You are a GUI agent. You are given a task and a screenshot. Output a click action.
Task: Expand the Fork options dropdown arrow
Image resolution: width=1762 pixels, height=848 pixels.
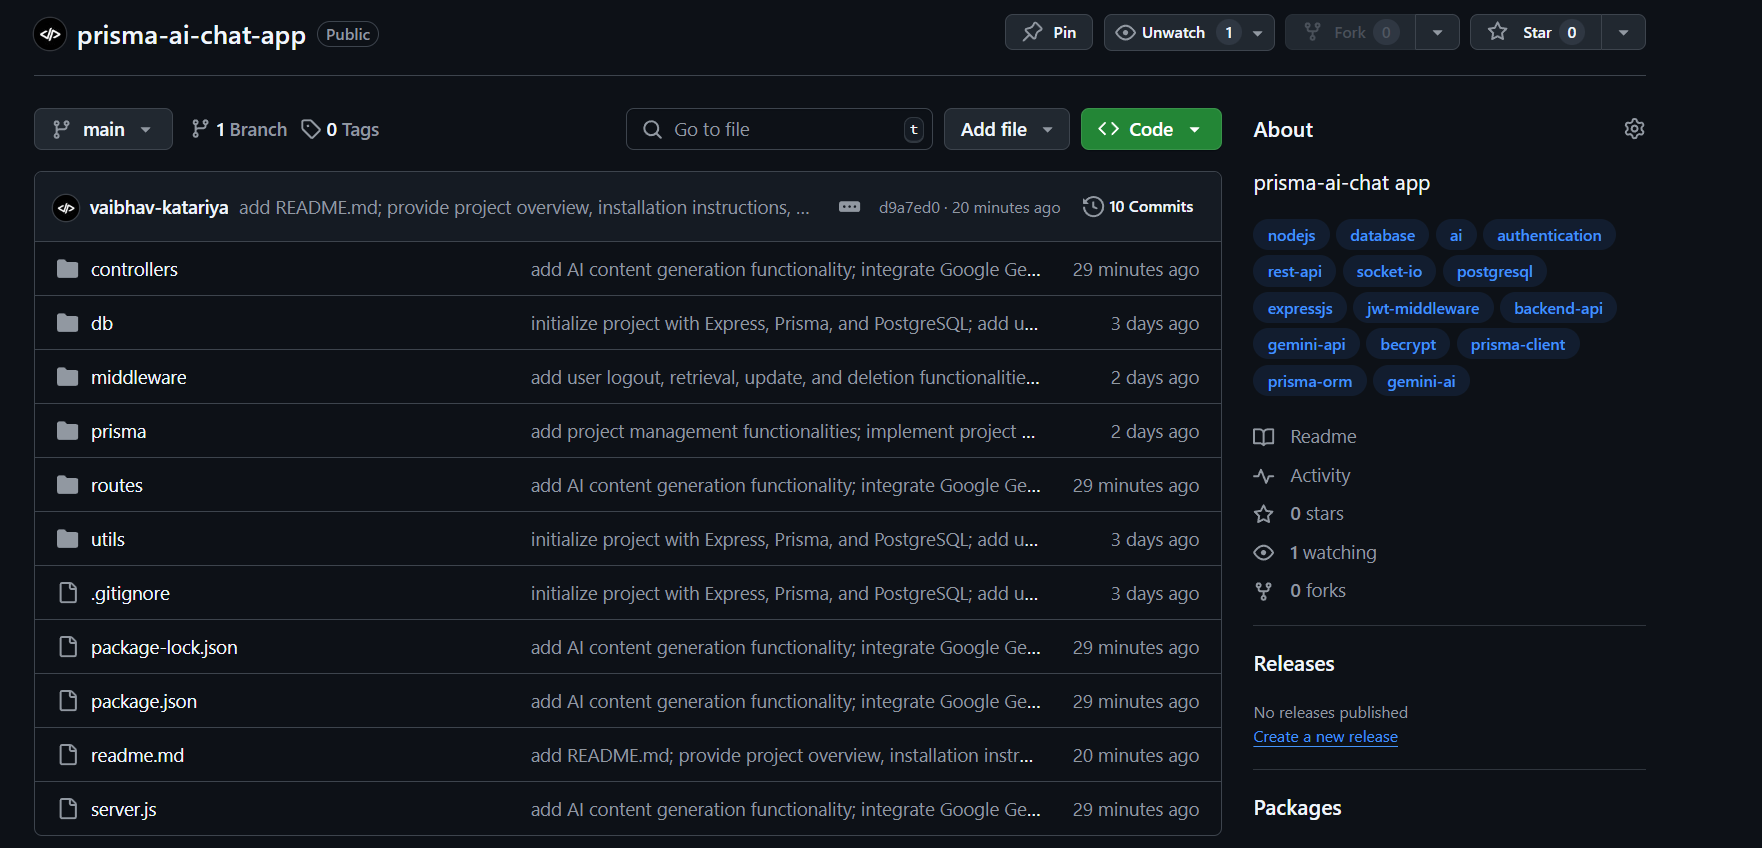[1437, 32]
